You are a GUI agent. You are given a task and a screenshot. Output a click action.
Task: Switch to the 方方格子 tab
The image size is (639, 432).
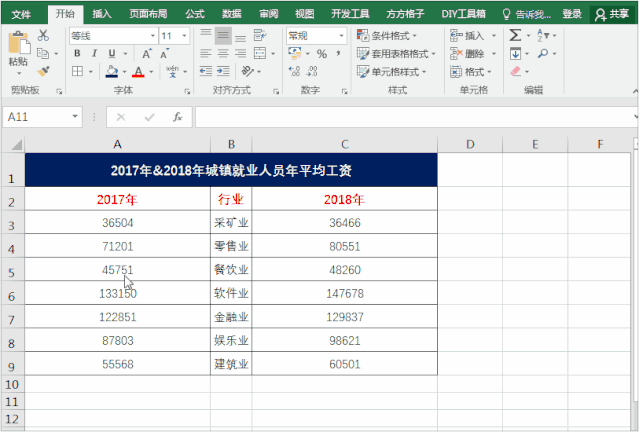[405, 14]
